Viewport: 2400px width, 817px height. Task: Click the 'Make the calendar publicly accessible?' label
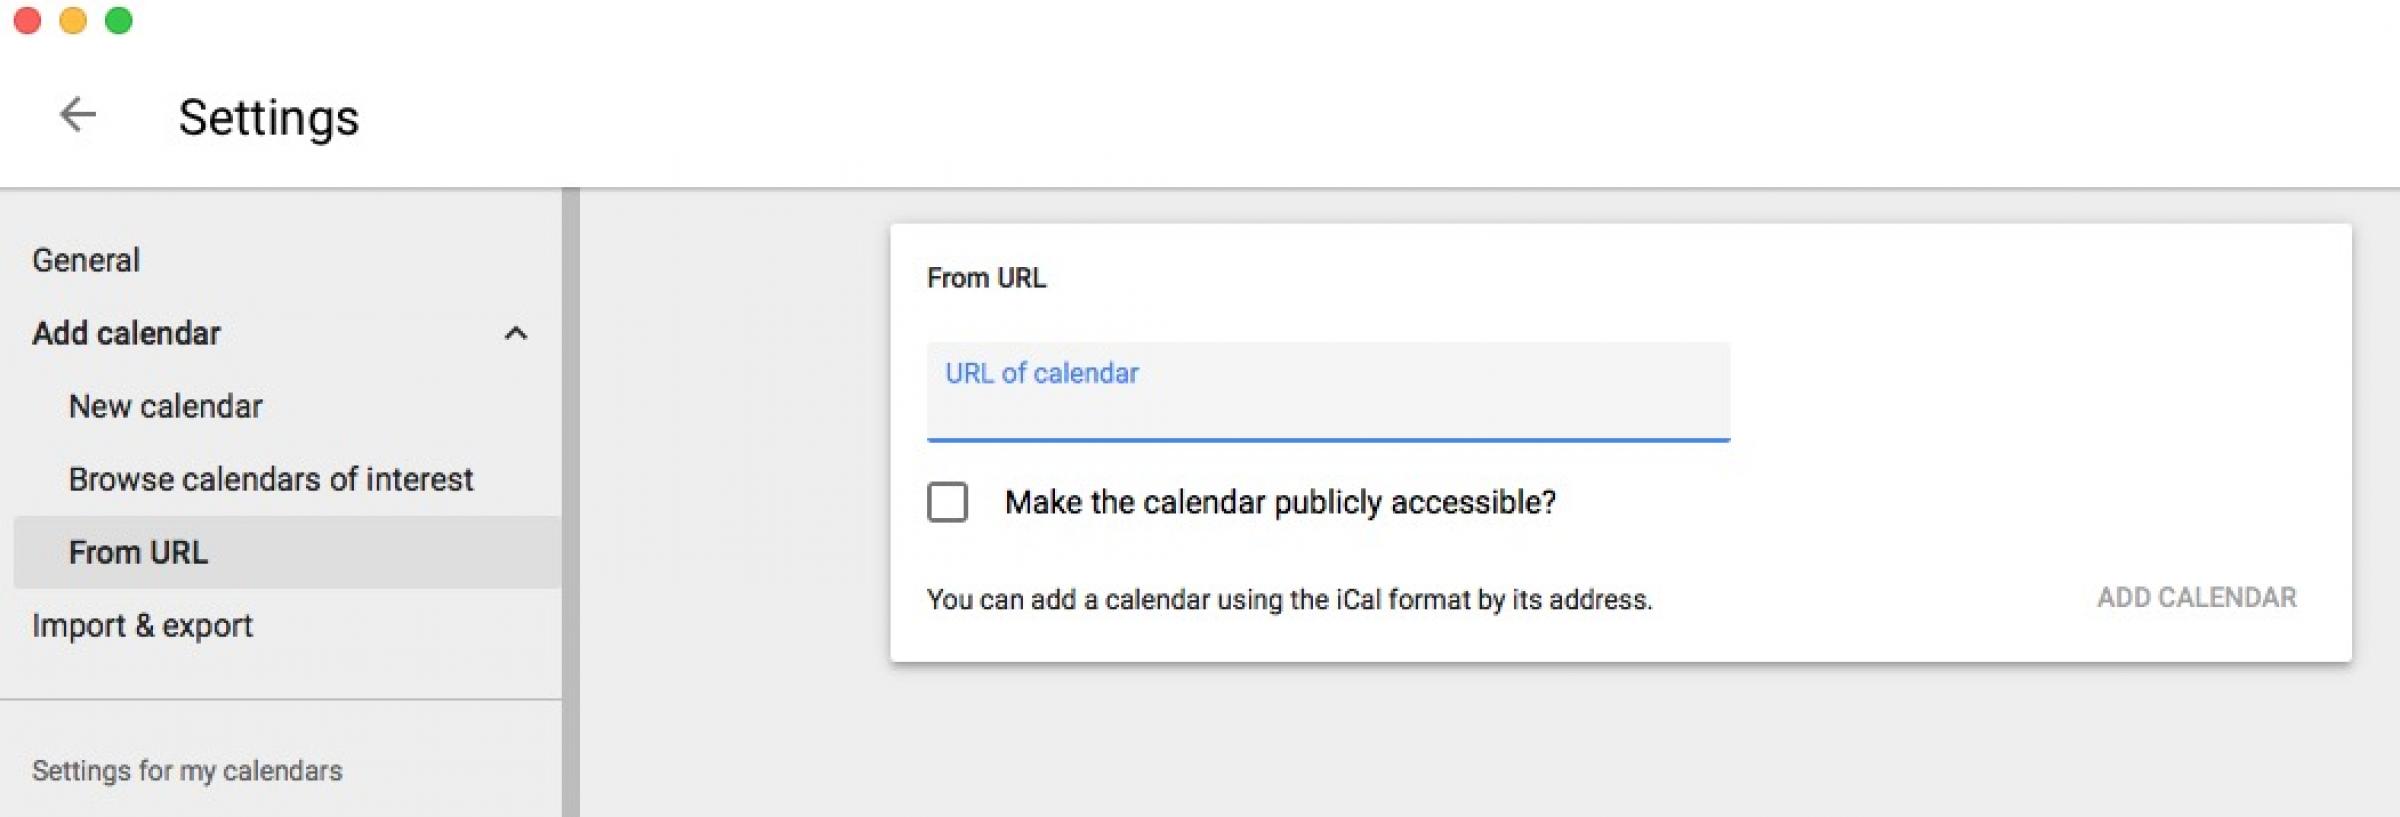click(x=1280, y=502)
